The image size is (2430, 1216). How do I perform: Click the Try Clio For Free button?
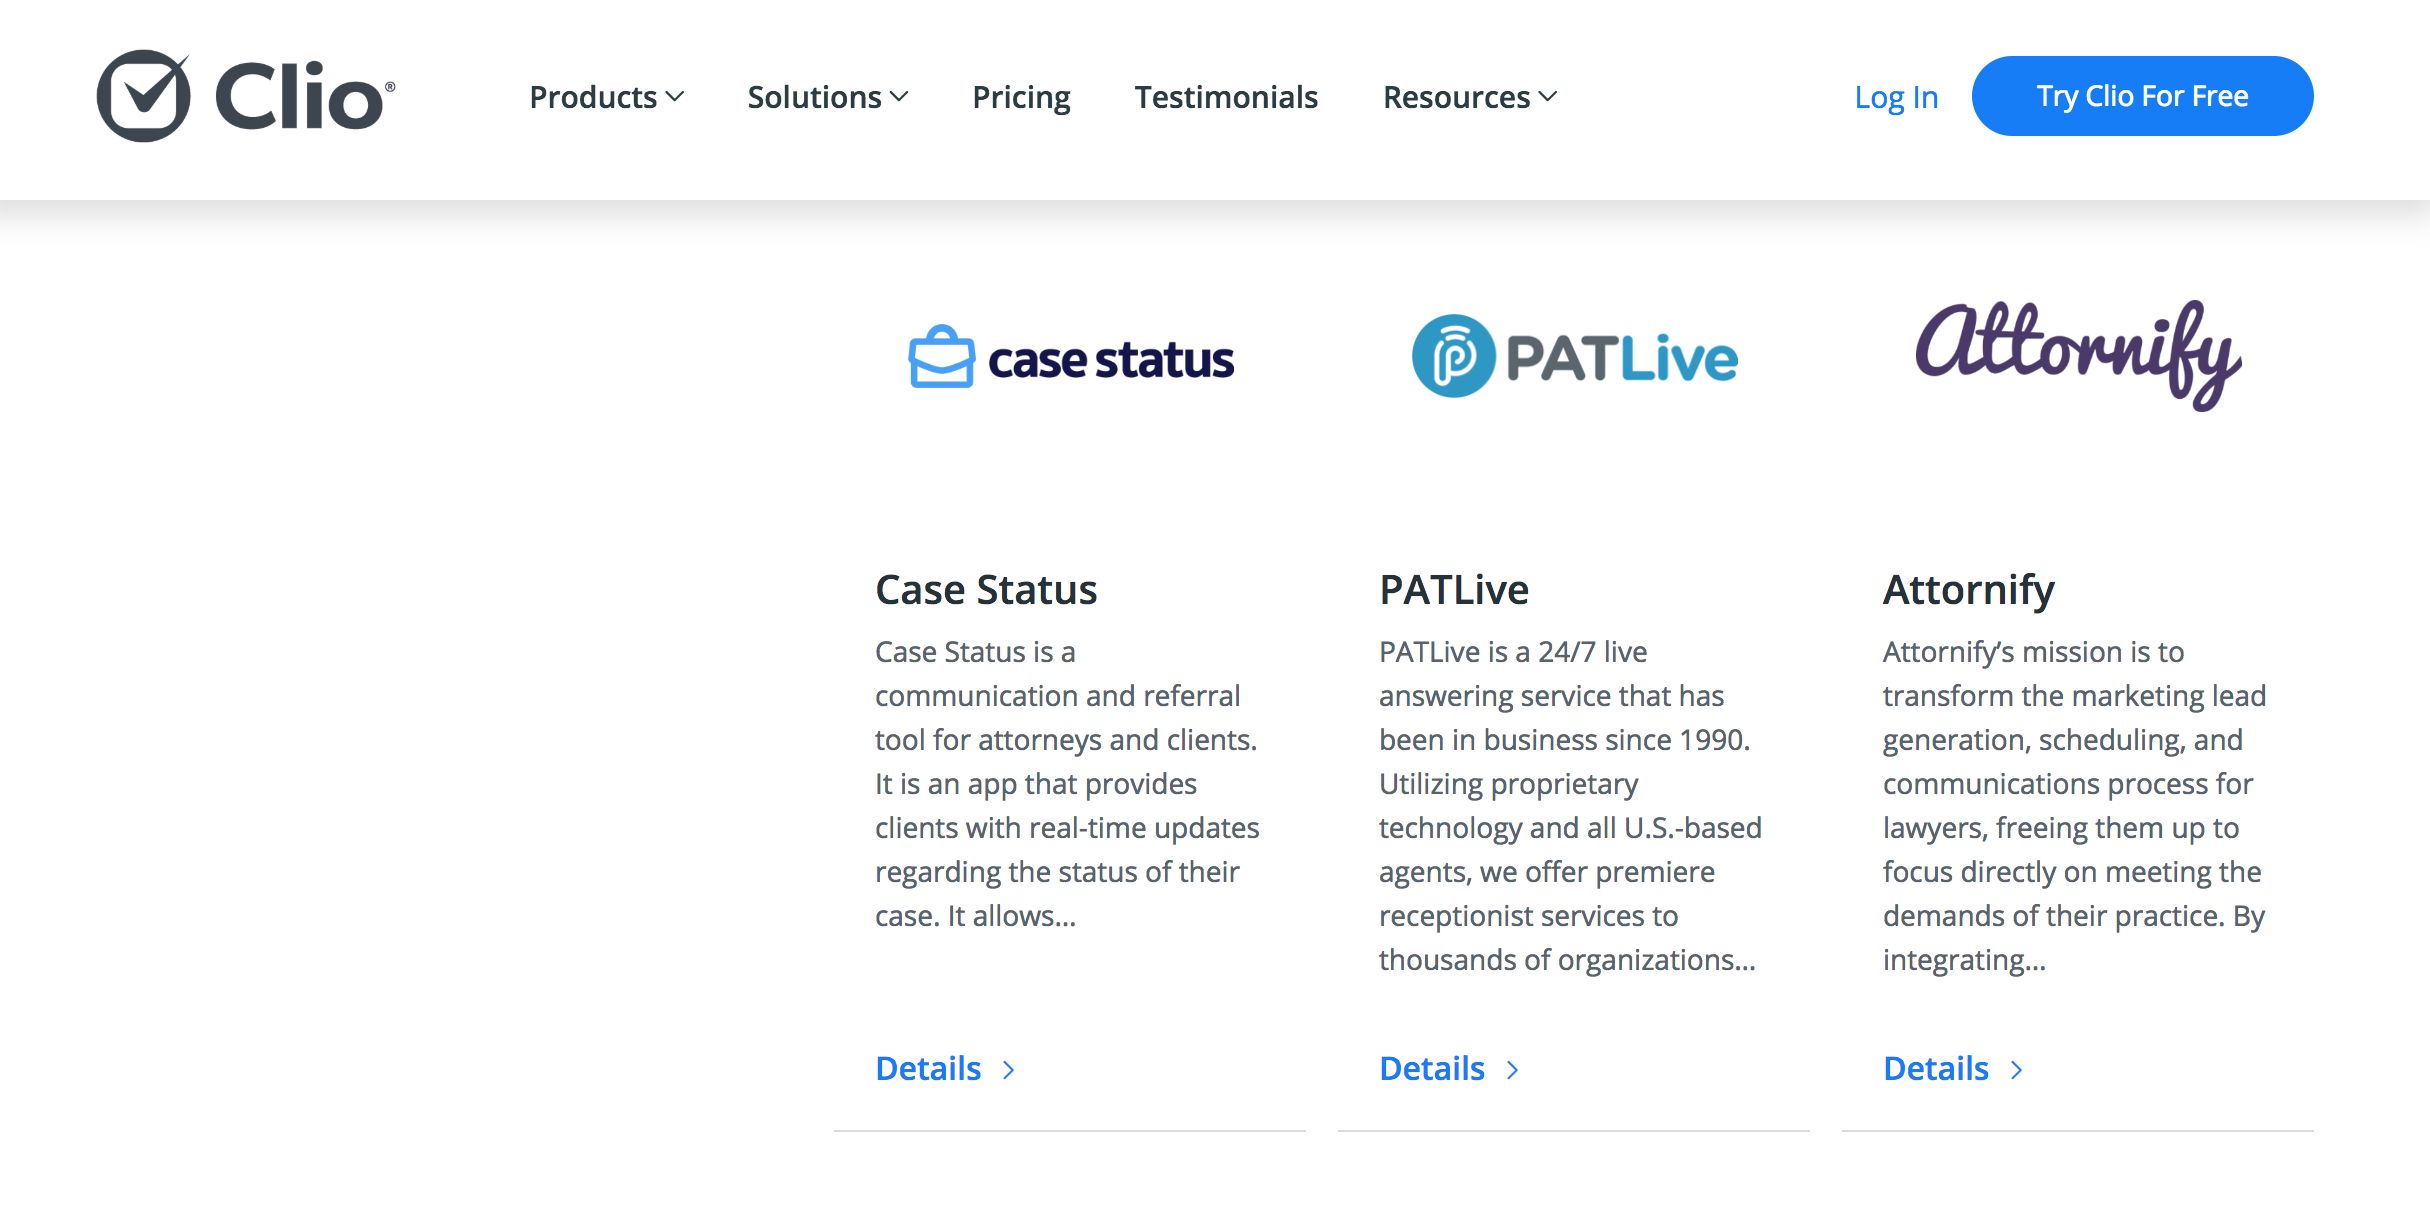coord(2142,96)
